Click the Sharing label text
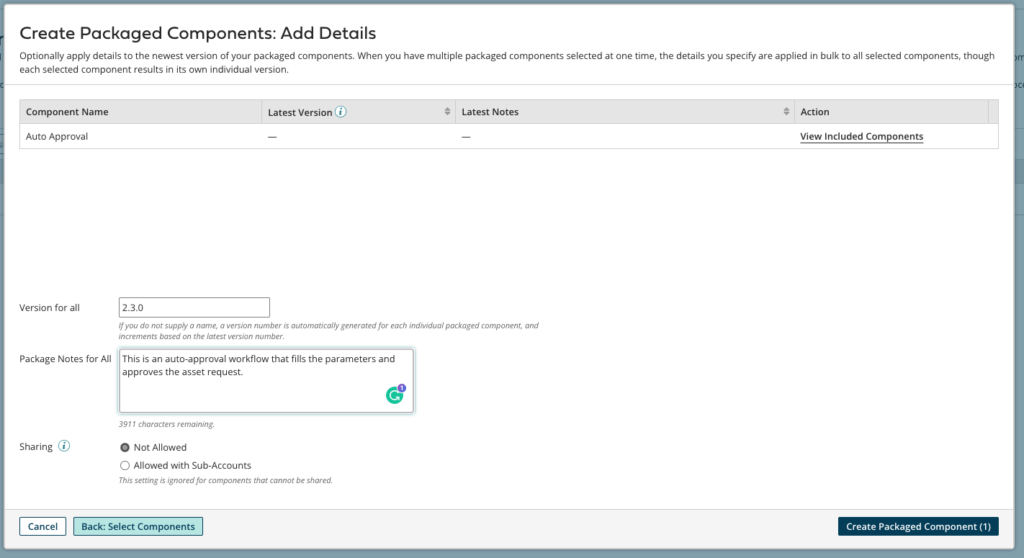Screen dimensions: 1024x558 click(36, 447)
